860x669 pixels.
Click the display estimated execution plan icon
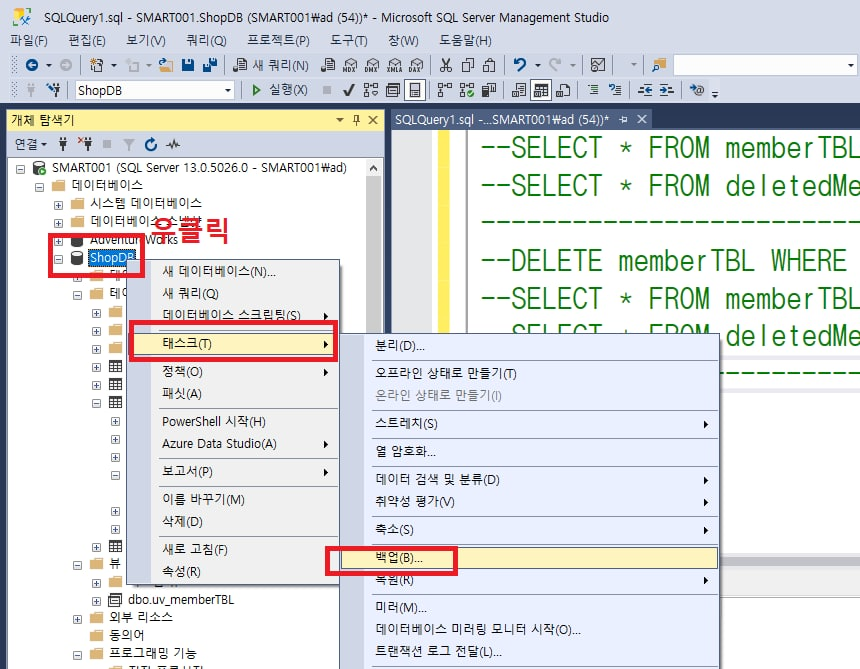click(x=371, y=90)
